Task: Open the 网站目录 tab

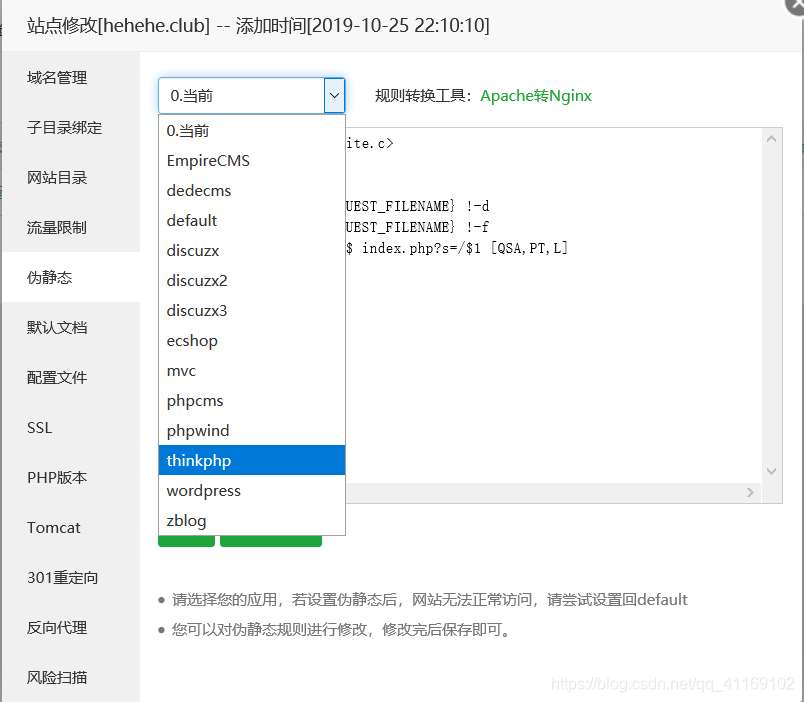Action: [71, 177]
